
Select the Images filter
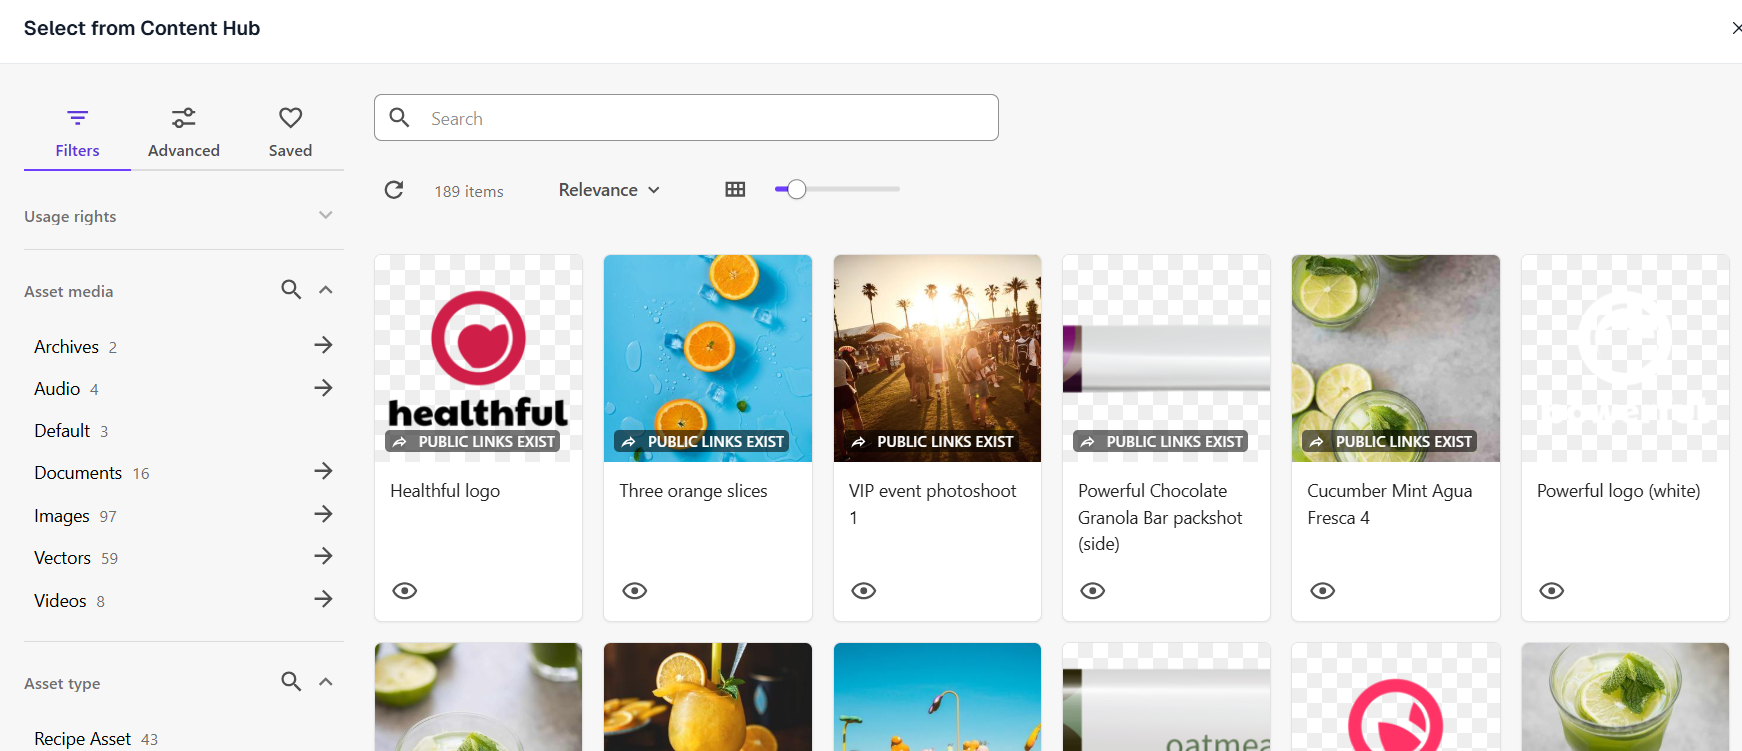(x=75, y=516)
